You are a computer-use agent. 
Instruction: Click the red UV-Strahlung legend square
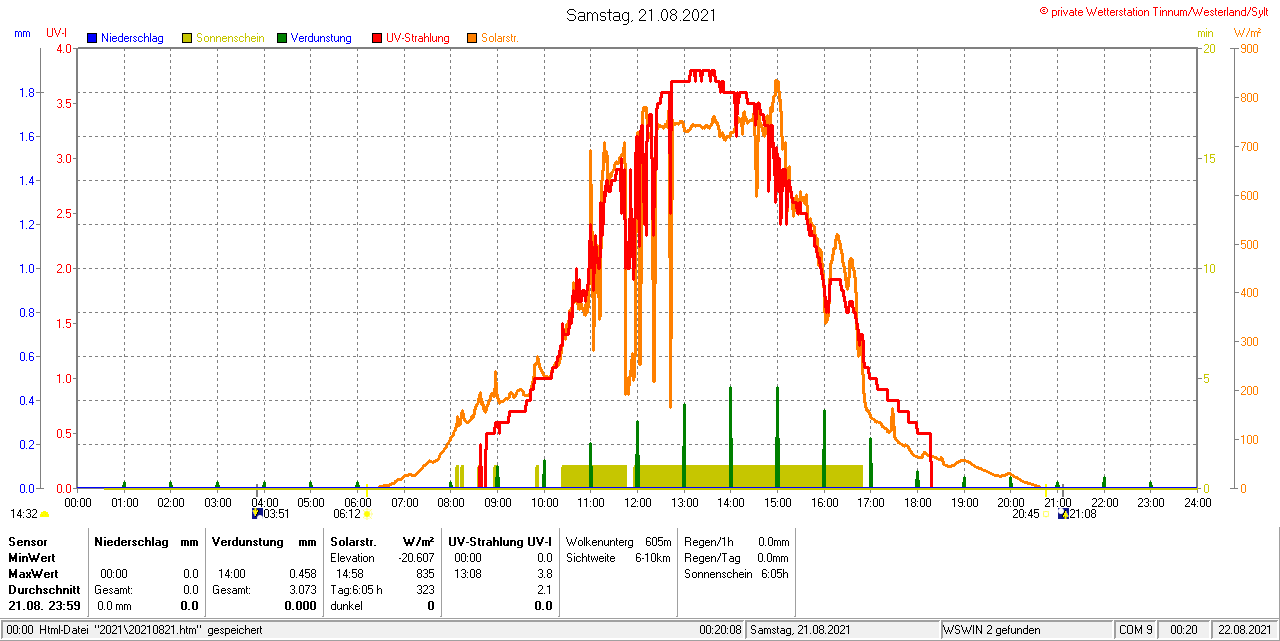click(x=377, y=38)
